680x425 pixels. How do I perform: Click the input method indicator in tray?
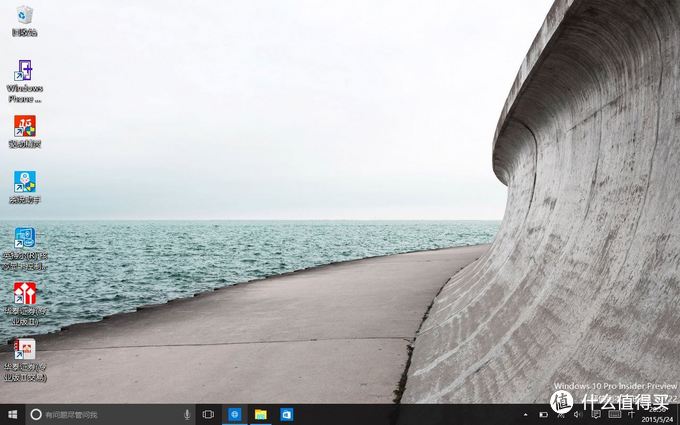click(x=631, y=415)
